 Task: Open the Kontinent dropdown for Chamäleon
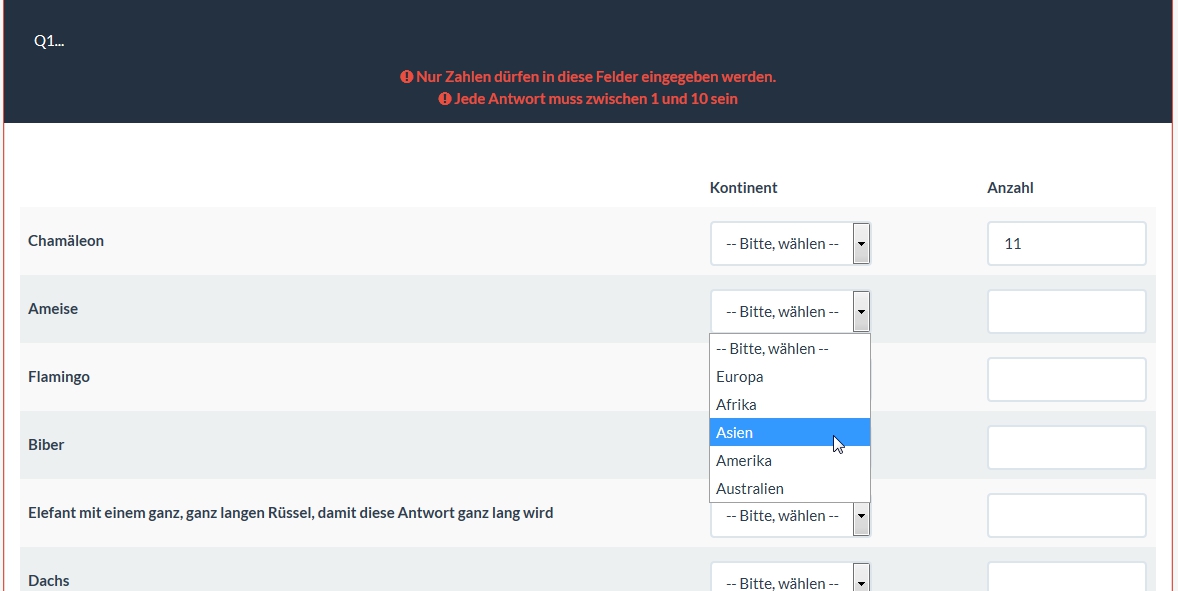pyautogui.click(x=790, y=244)
